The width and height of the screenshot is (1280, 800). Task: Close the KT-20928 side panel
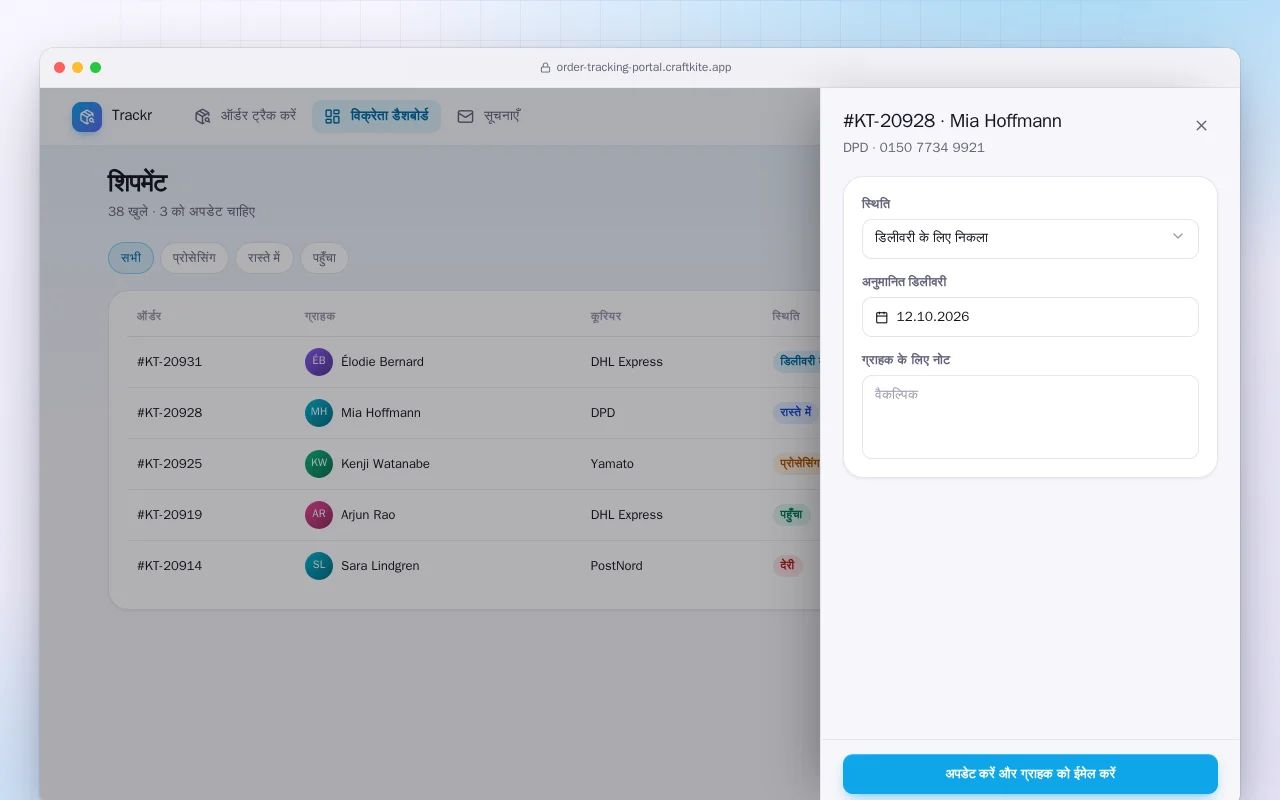point(1201,125)
